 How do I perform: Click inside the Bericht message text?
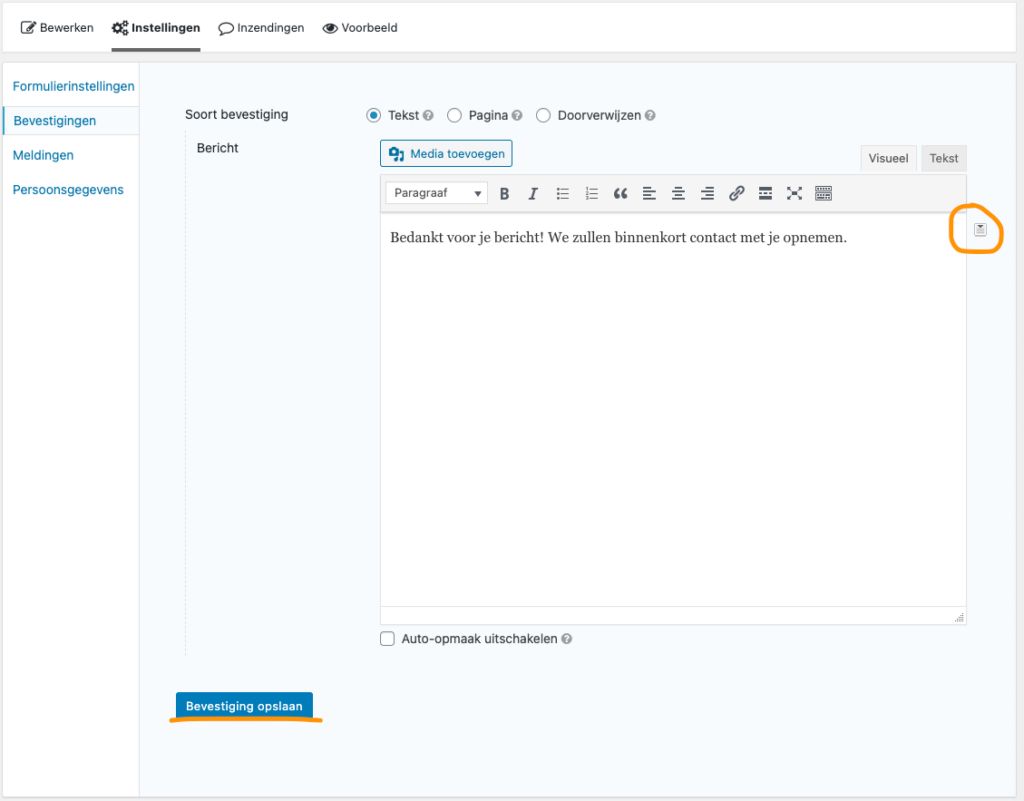[x=618, y=238]
